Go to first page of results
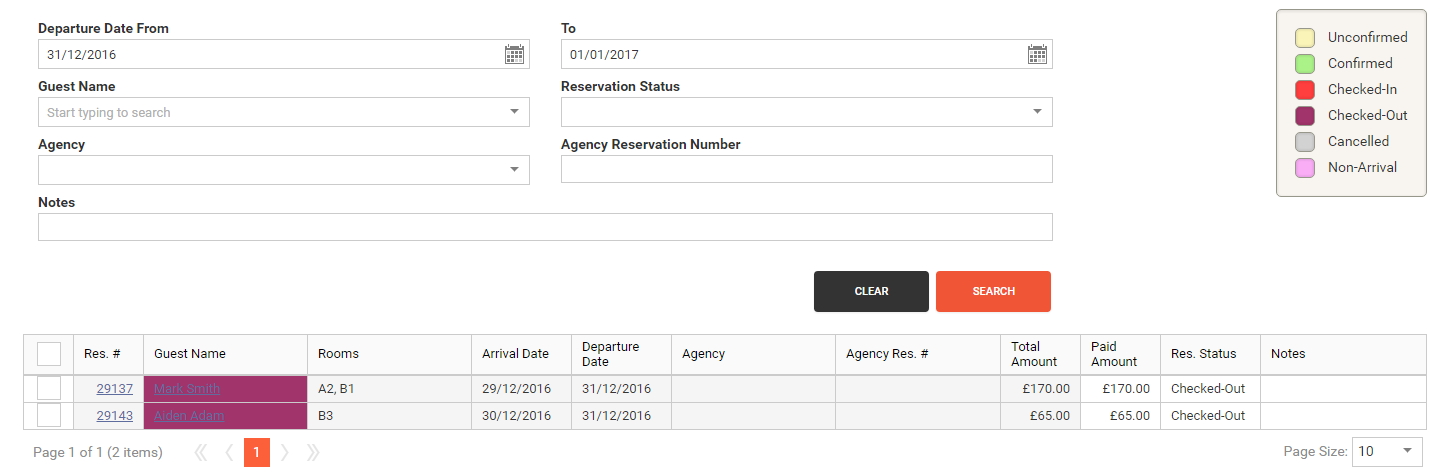 [x=200, y=452]
